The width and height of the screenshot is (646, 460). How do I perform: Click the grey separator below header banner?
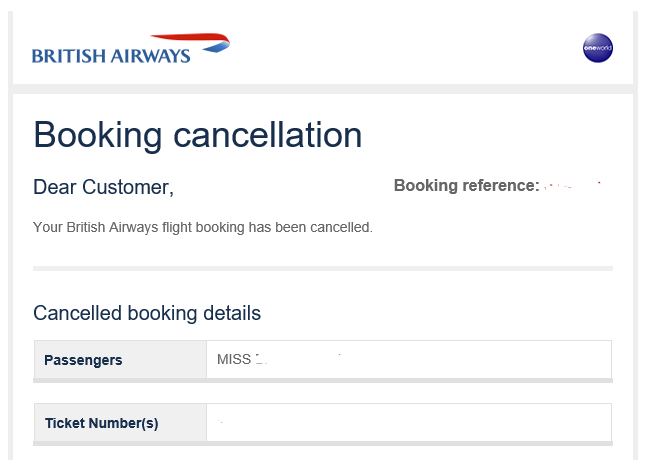coord(323,89)
